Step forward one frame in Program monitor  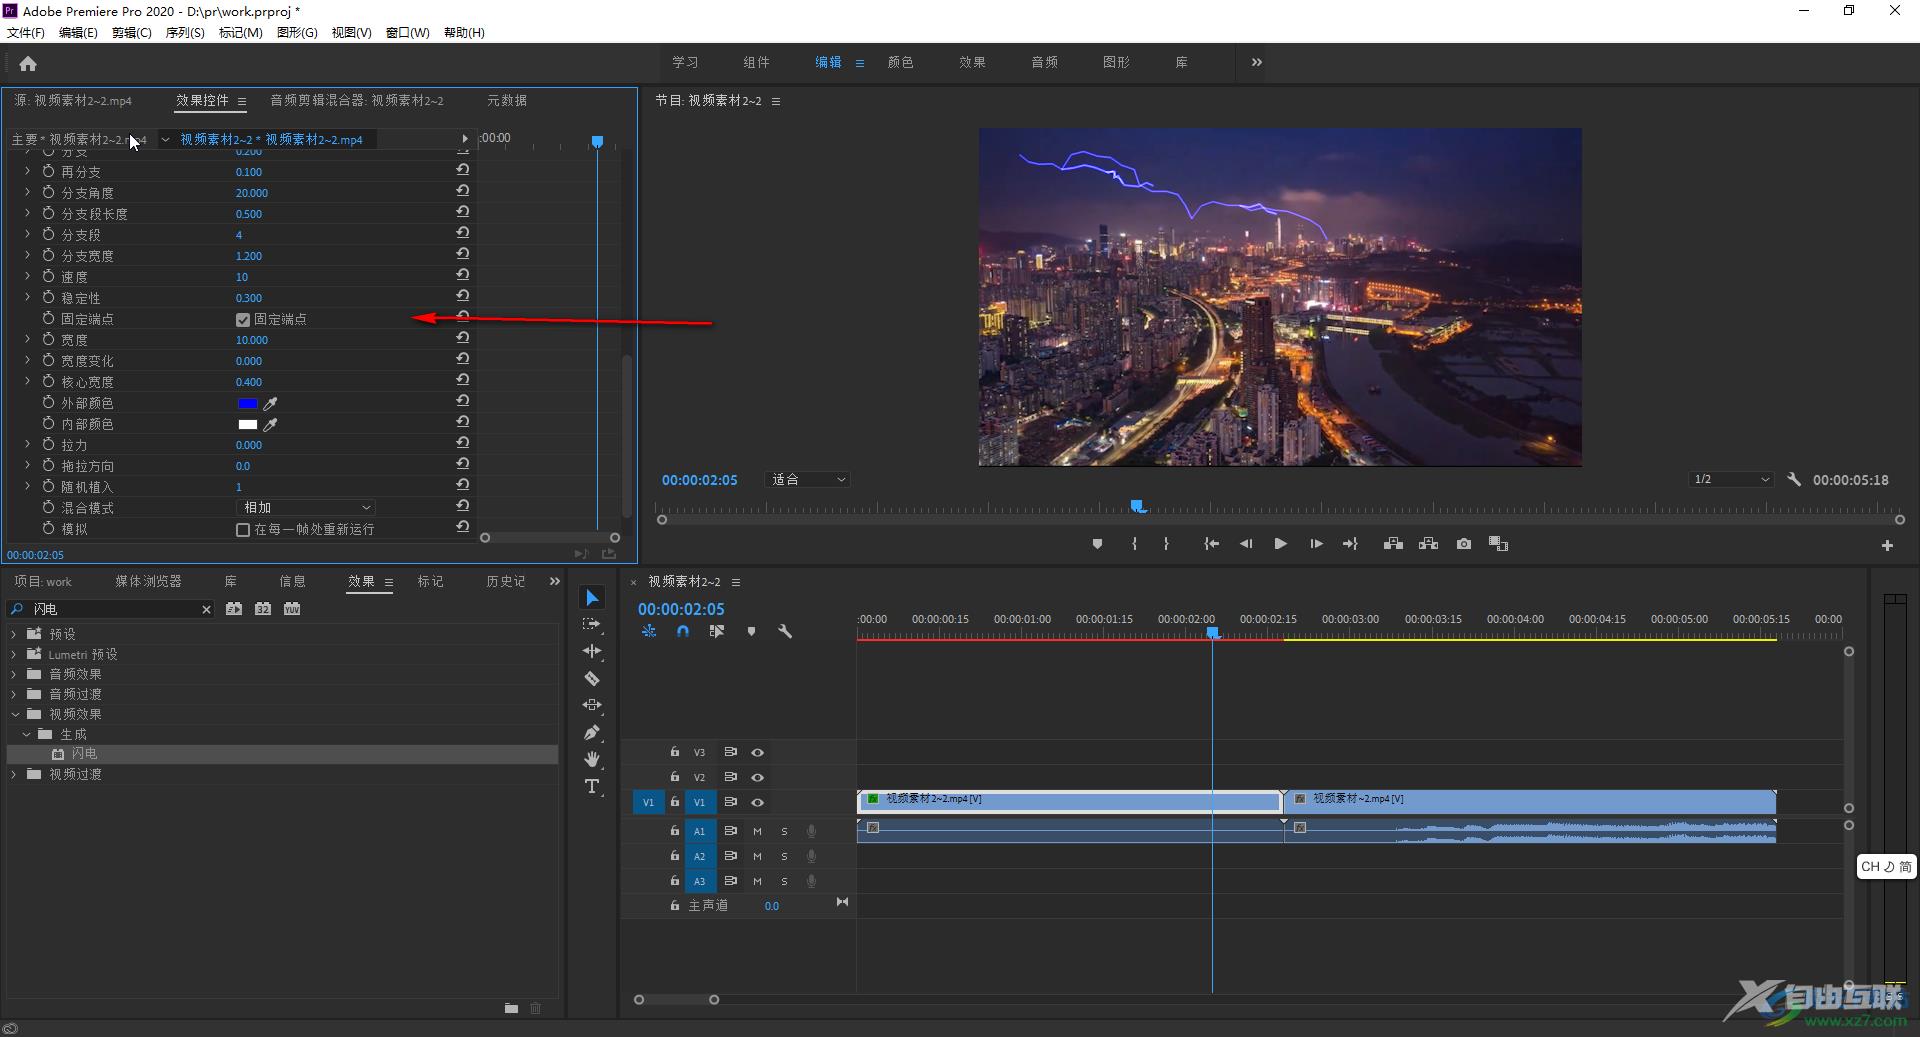tap(1316, 544)
